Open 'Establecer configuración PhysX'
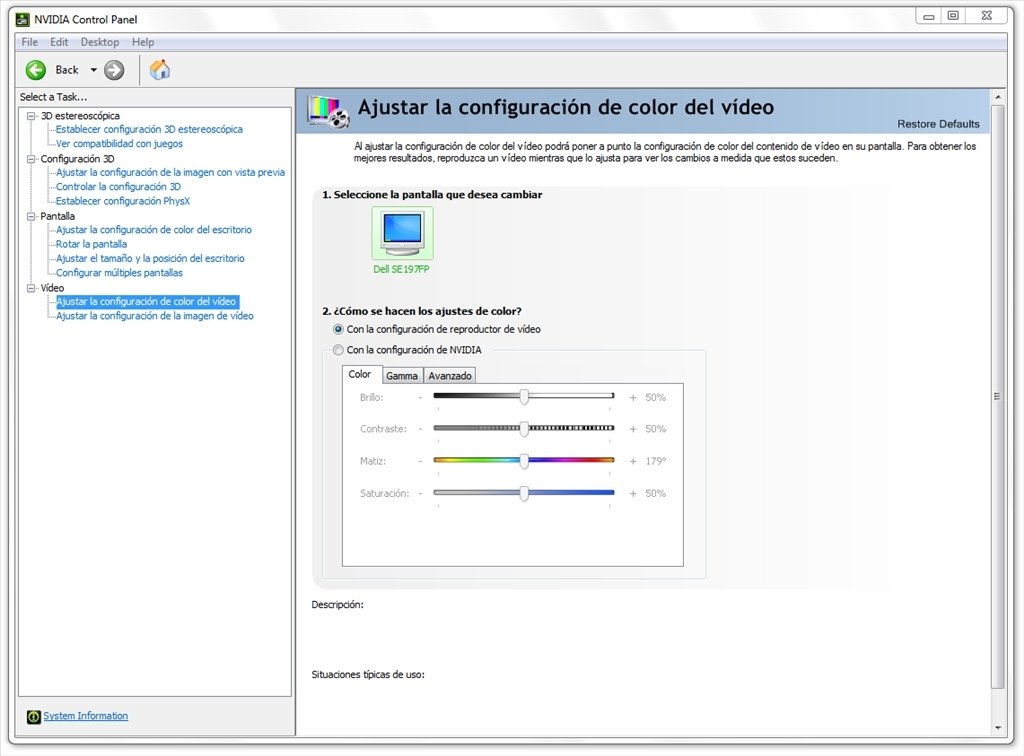Viewport: 1024px width, 756px height. click(x=123, y=201)
